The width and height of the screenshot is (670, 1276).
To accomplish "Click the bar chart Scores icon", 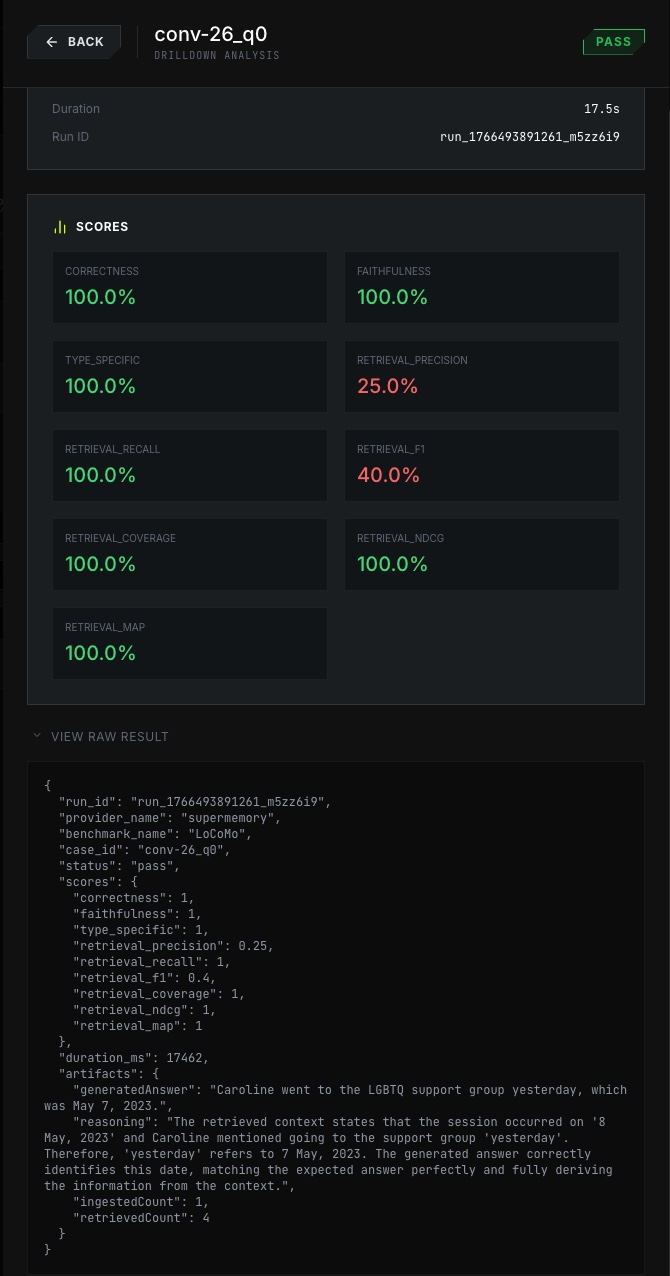I will pos(60,227).
